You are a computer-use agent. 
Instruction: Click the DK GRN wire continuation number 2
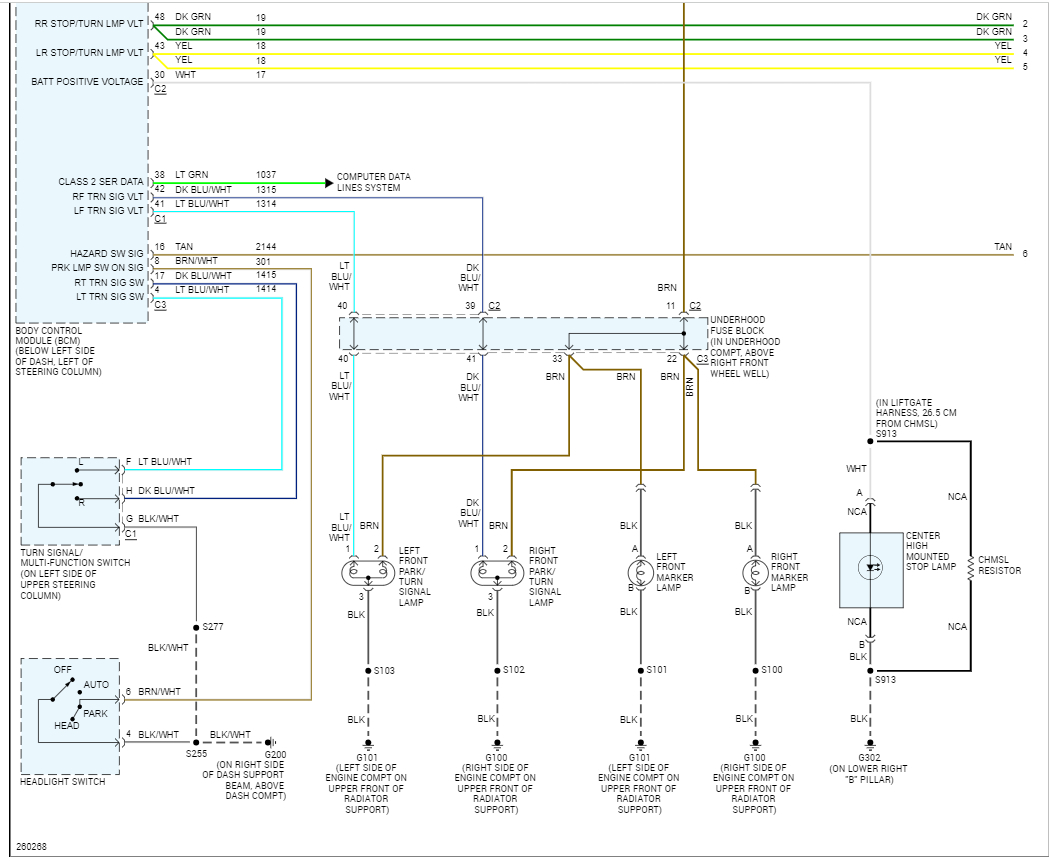pyautogui.click(x=1024, y=24)
